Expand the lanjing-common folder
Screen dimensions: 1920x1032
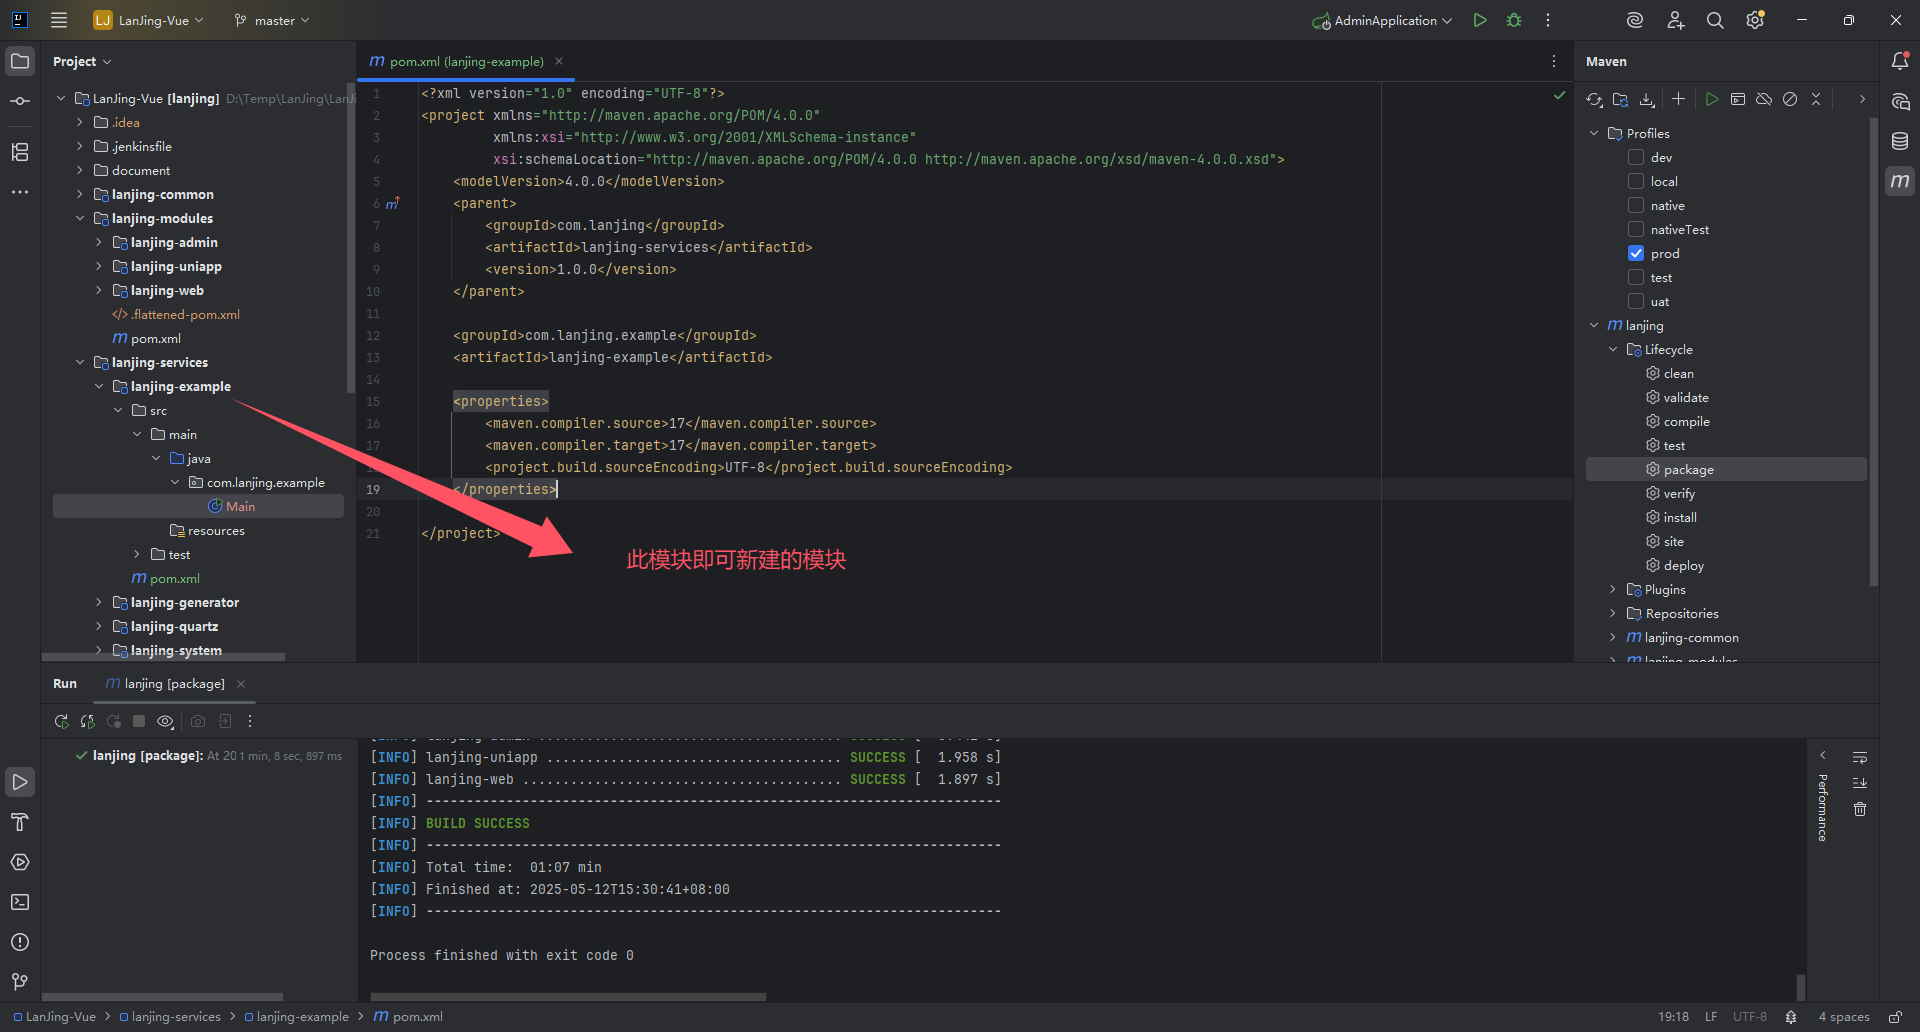tap(80, 194)
